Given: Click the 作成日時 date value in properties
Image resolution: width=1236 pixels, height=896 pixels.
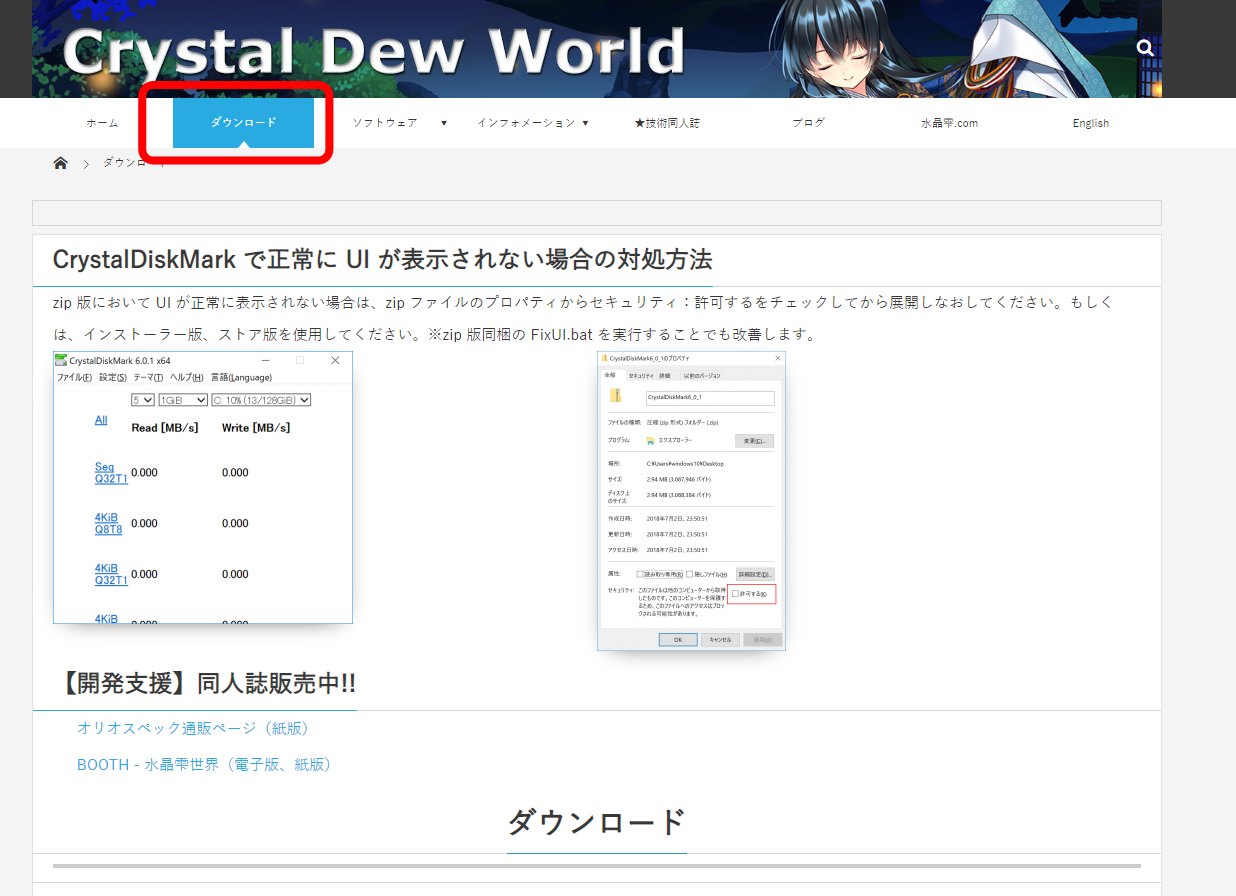Looking at the screenshot, I should coord(678,519).
